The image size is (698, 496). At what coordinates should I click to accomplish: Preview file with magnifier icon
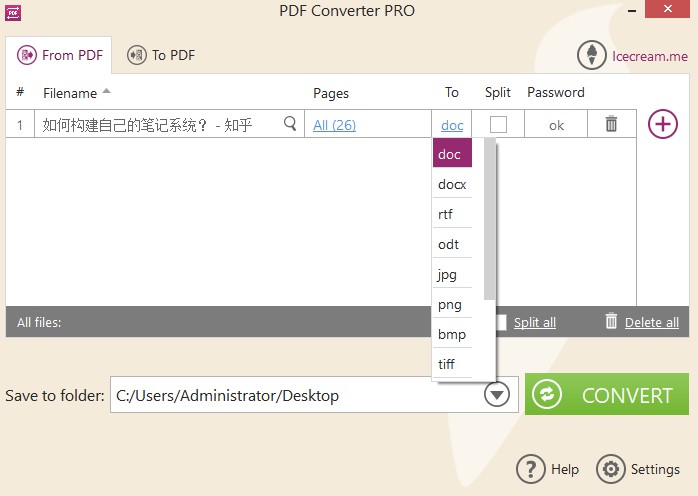coord(290,123)
